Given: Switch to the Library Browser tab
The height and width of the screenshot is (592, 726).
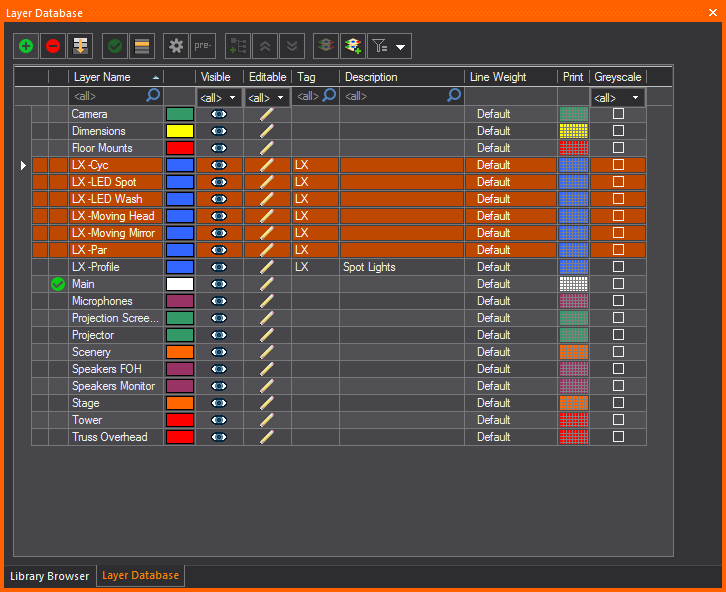Looking at the screenshot, I should (x=49, y=576).
